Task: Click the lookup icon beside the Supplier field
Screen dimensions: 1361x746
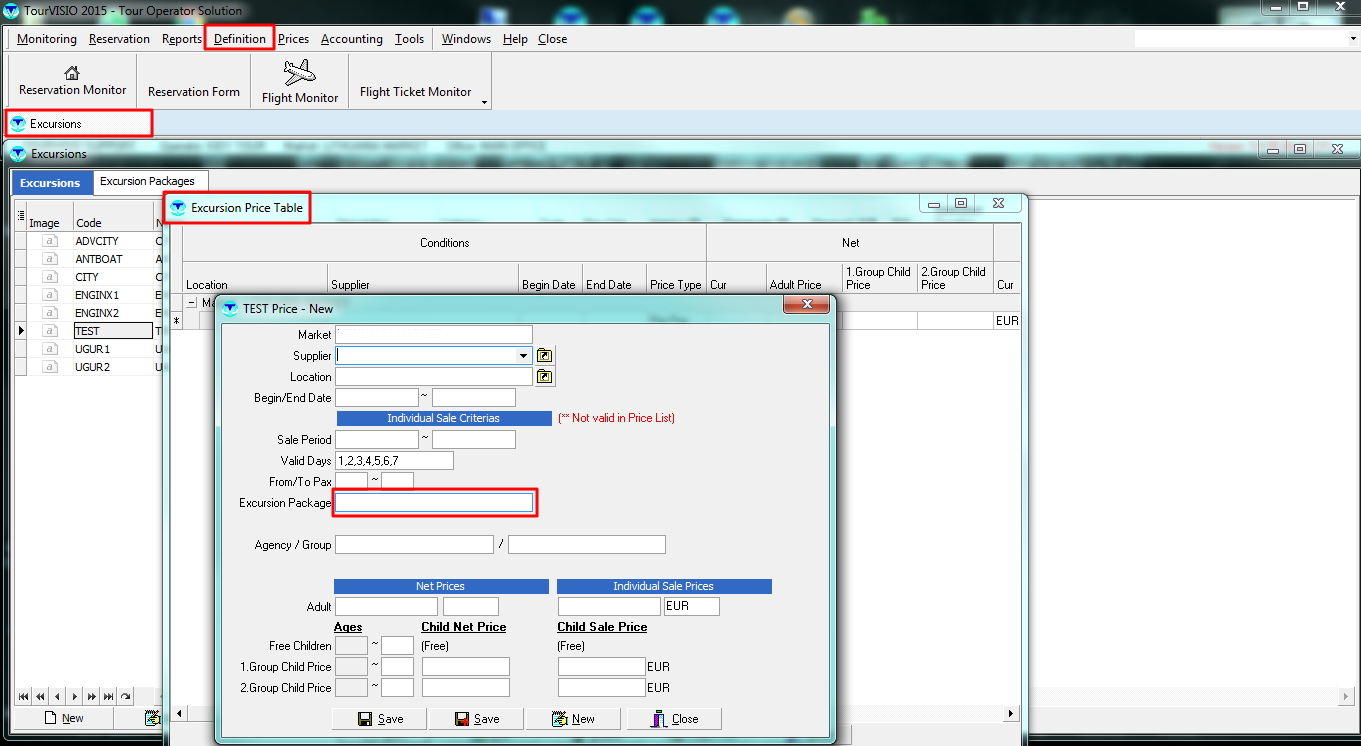Action: pos(544,355)
